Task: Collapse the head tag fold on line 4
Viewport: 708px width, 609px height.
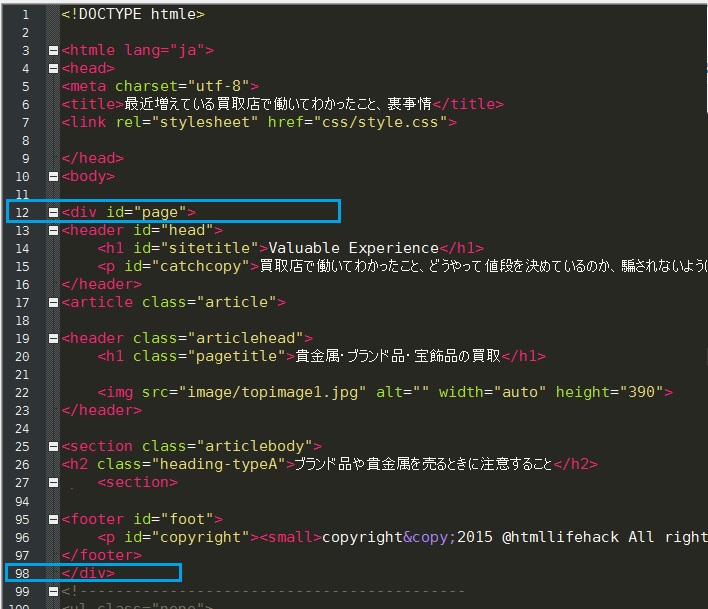Action: (x=53, y=69)
